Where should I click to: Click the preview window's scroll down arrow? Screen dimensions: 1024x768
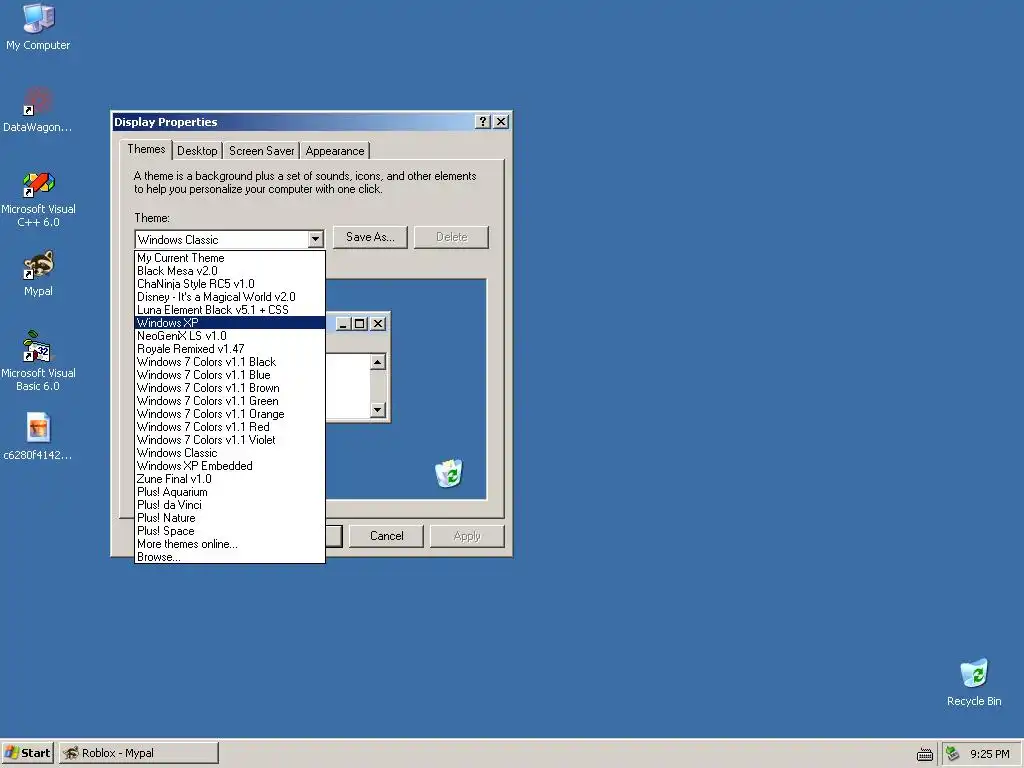pos(377,409)
